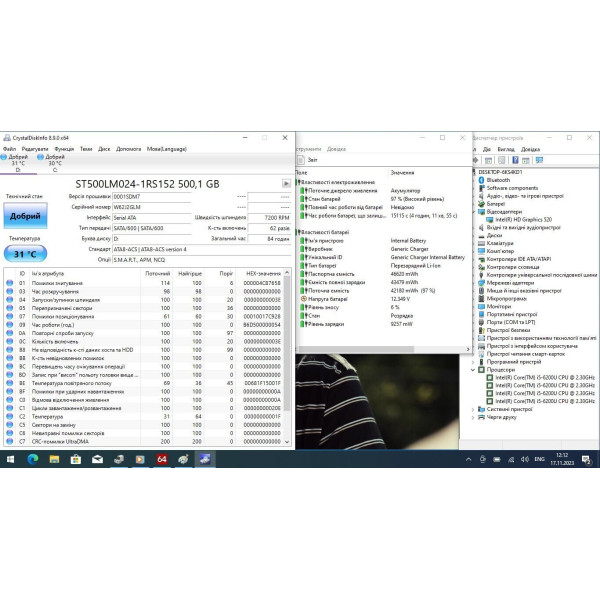Open Дія menu in Device Manager

click(487, 149)
